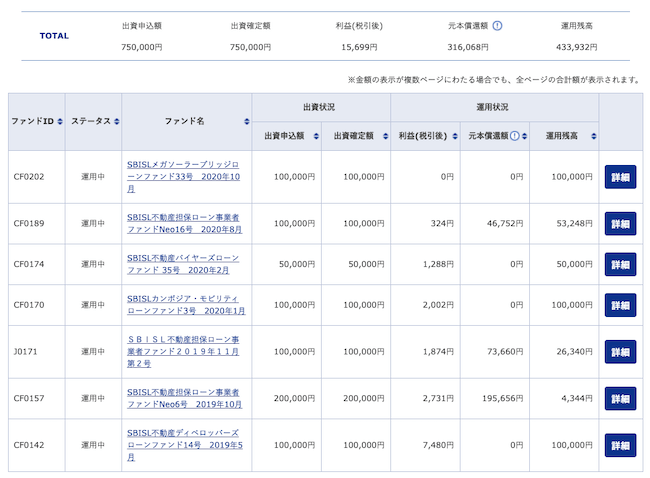
Task: Open SBISL不動産担保ローン事業者ファンドNeo16号 link
Action: (184, 223)
